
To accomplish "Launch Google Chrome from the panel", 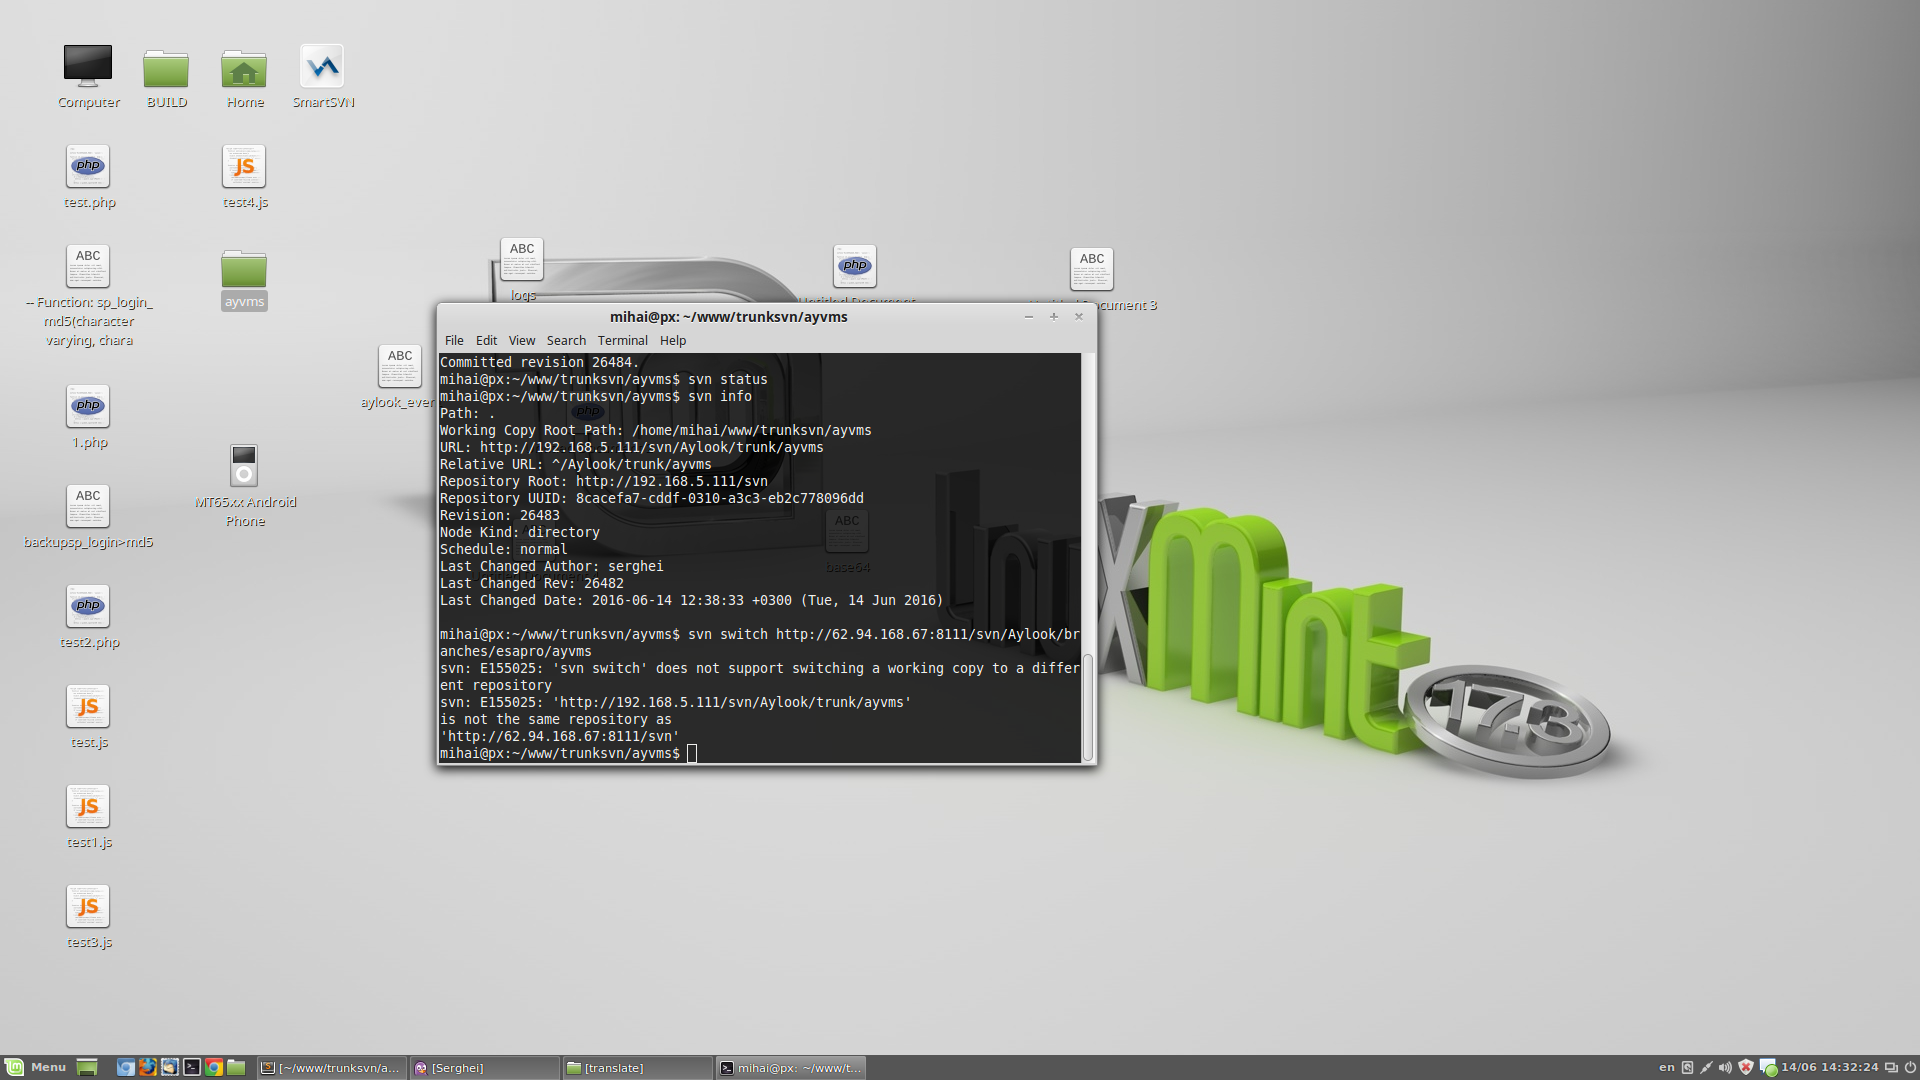I will (214, 1067).
